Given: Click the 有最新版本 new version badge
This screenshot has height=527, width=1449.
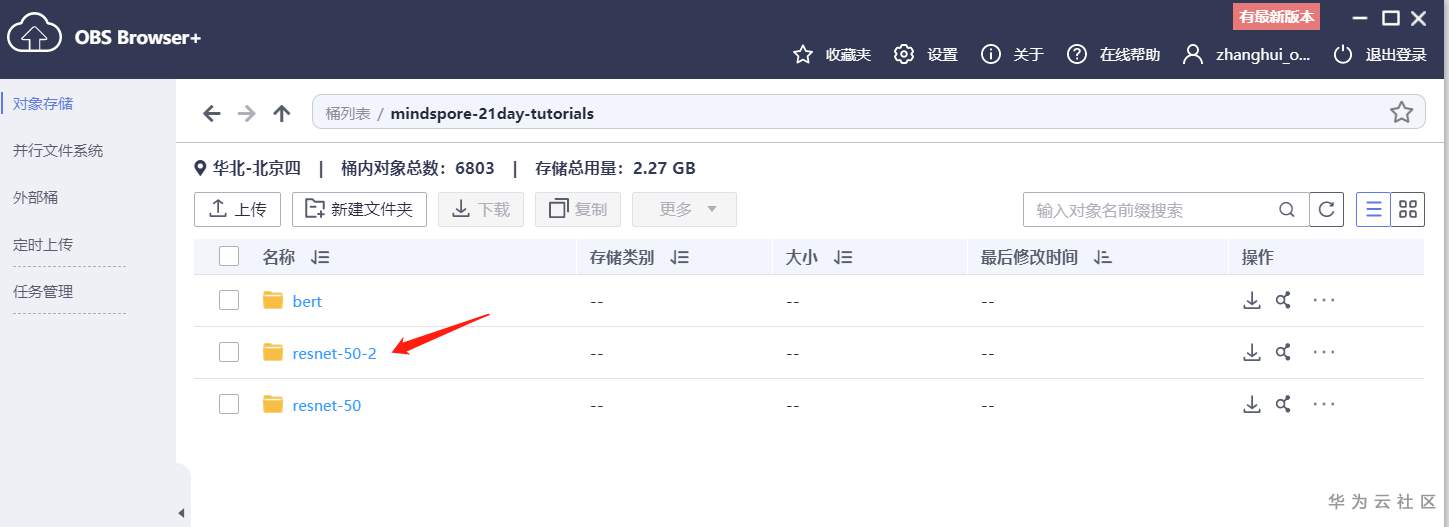Looking at the screenshot, I should tap(1276, 17).
